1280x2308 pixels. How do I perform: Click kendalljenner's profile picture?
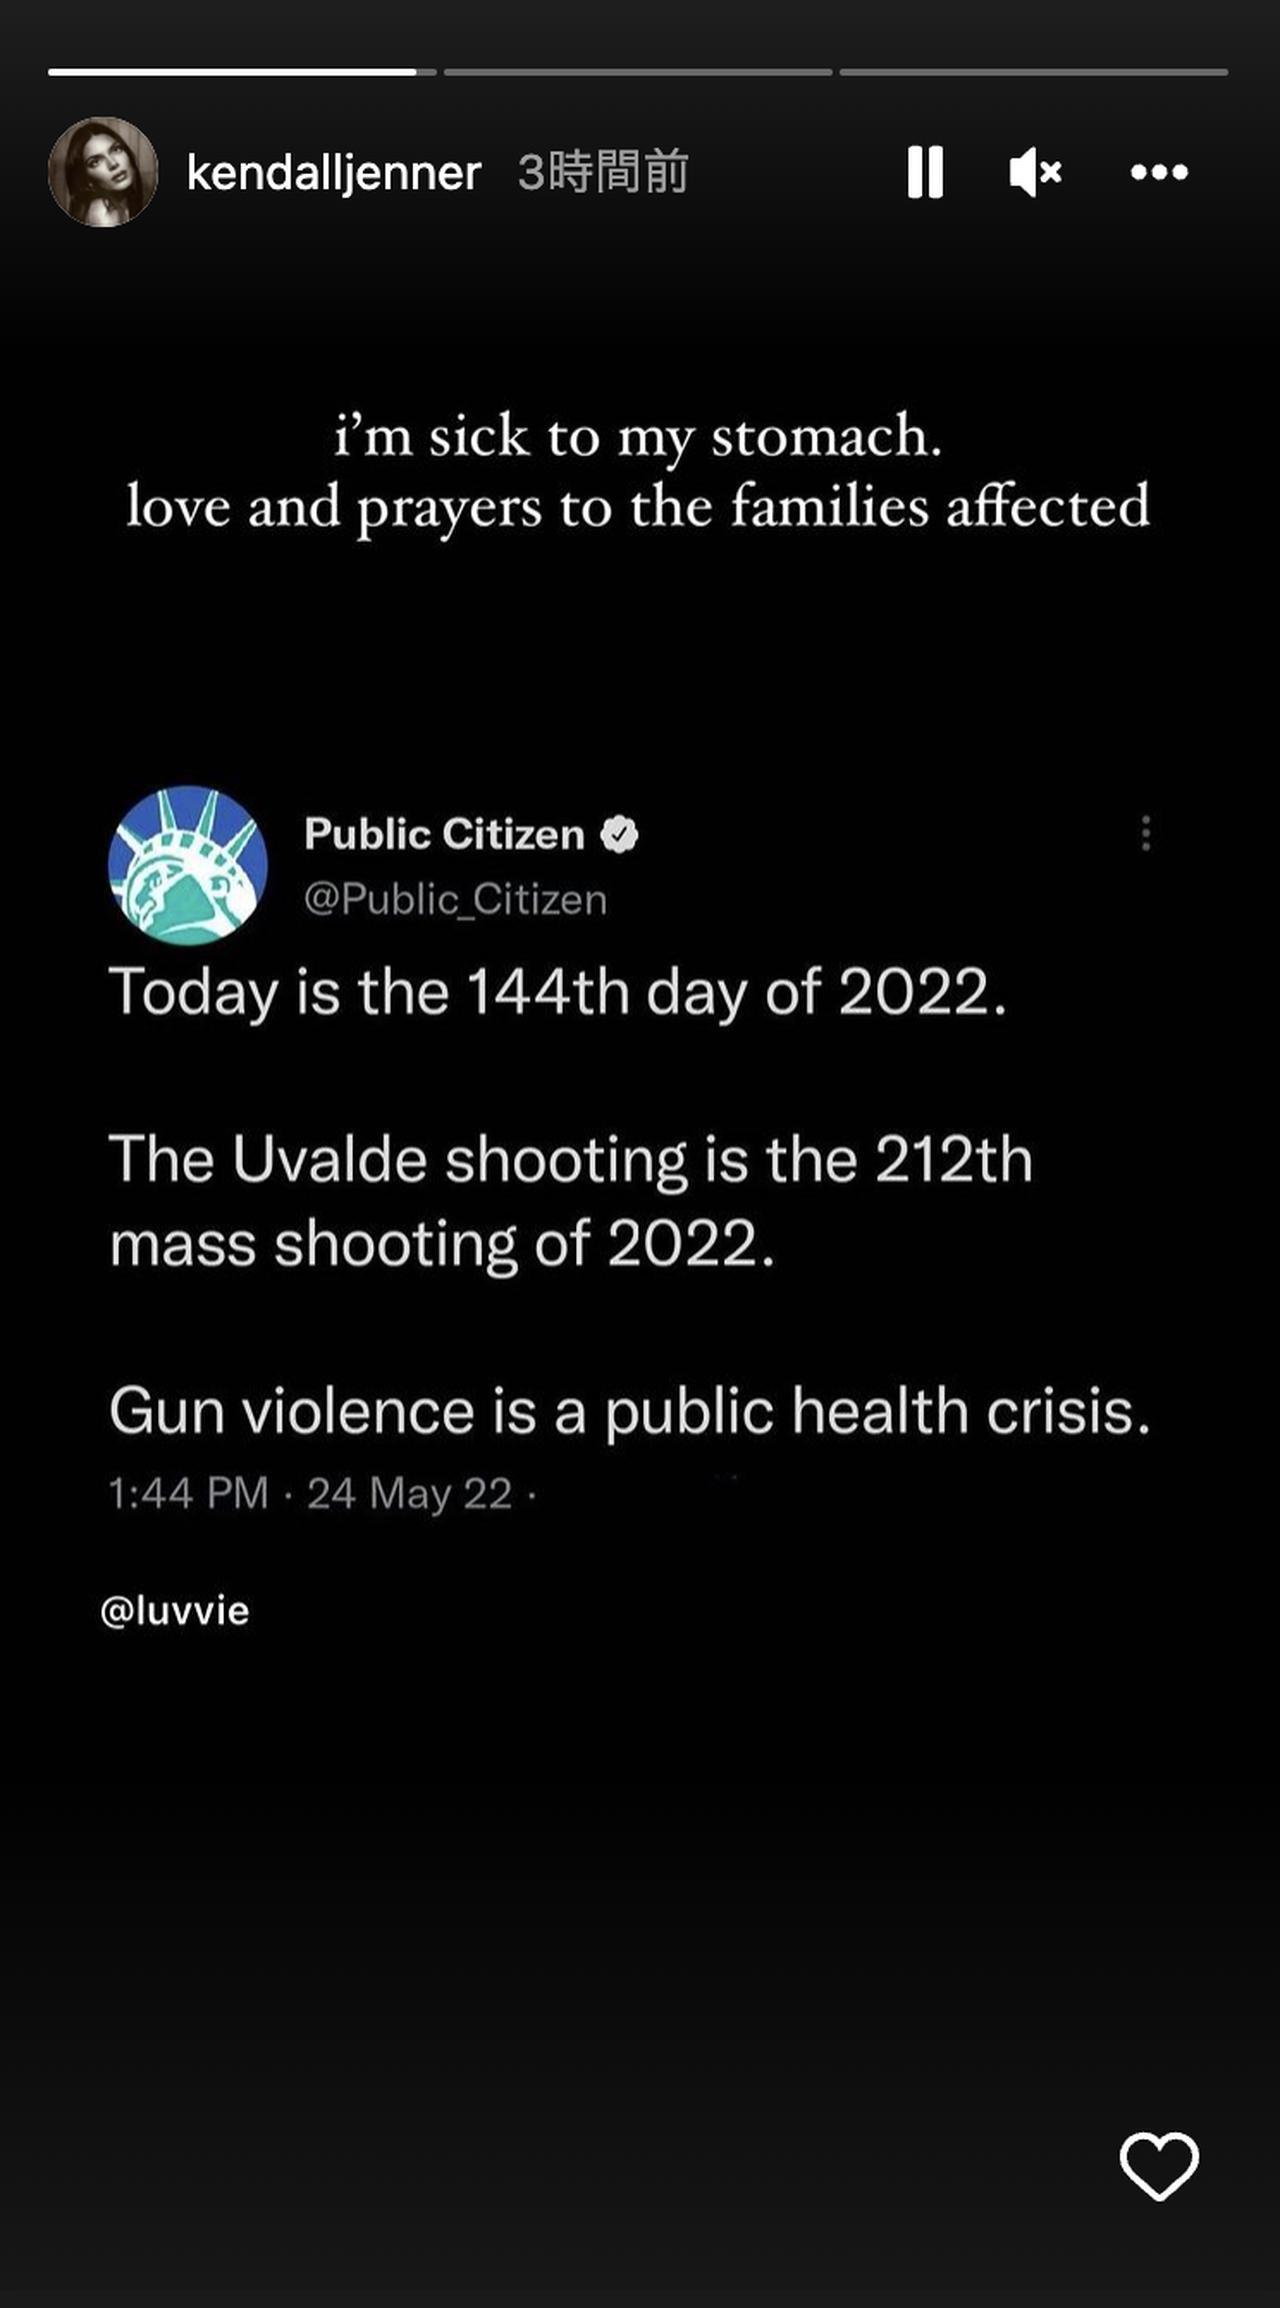click(x=103, y=172)
